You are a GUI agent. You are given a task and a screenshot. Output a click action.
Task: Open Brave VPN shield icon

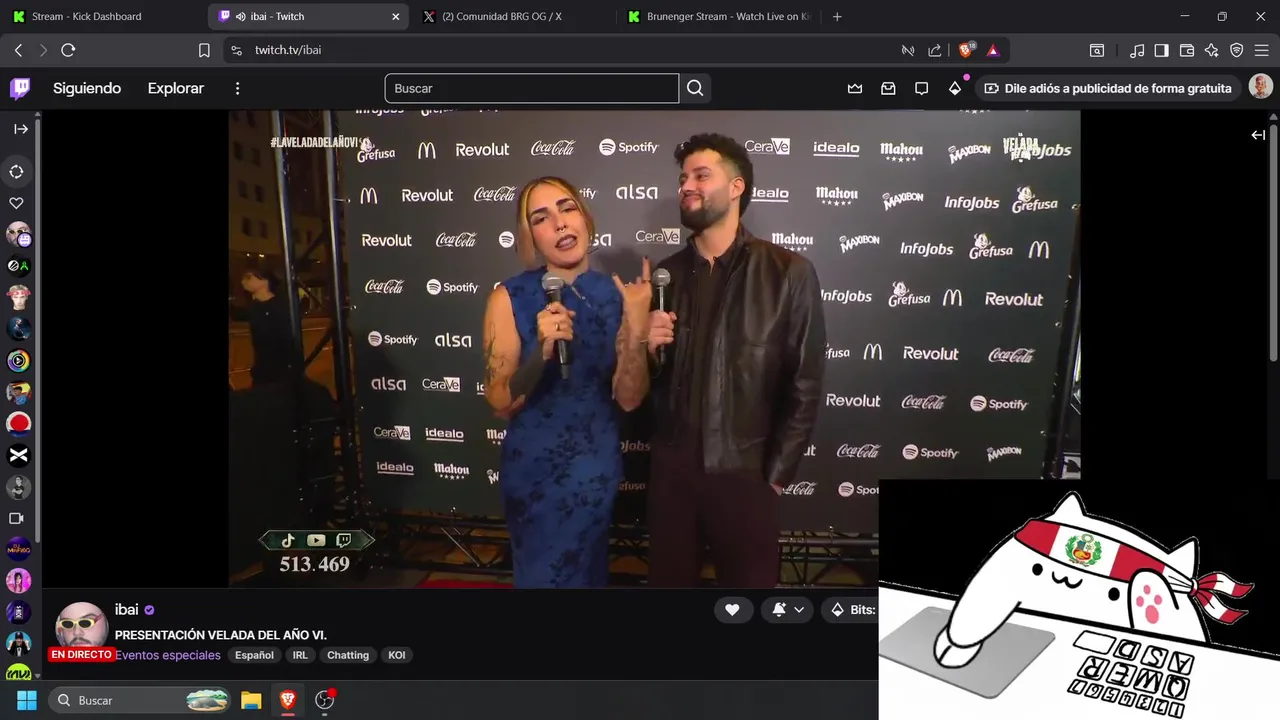[1236, 50]
